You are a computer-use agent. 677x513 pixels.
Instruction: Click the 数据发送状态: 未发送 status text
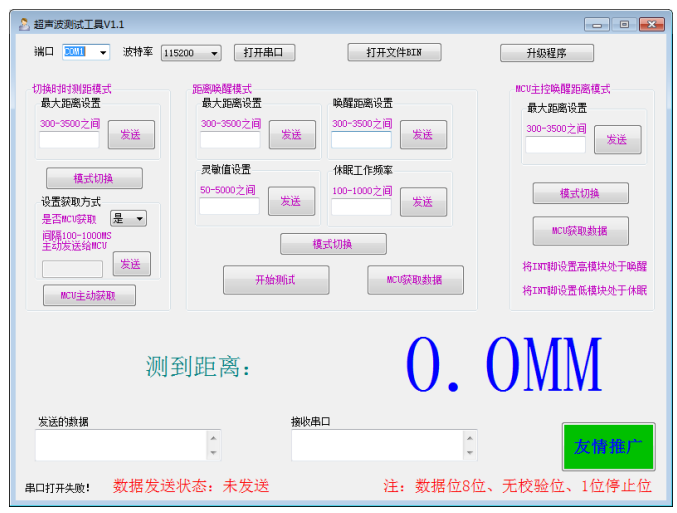[191, 486]
